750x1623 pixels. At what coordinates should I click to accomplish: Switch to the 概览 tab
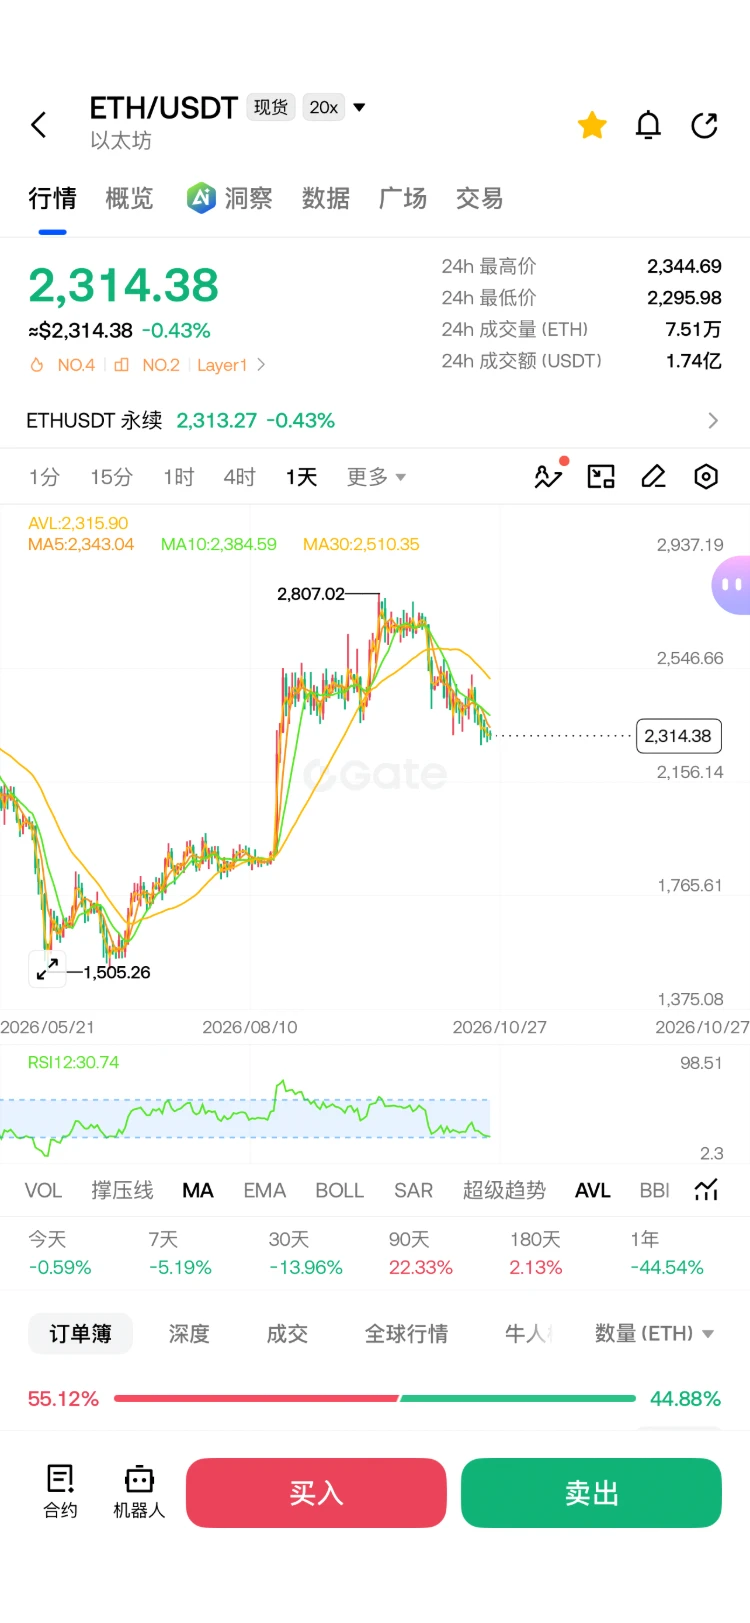130,198
